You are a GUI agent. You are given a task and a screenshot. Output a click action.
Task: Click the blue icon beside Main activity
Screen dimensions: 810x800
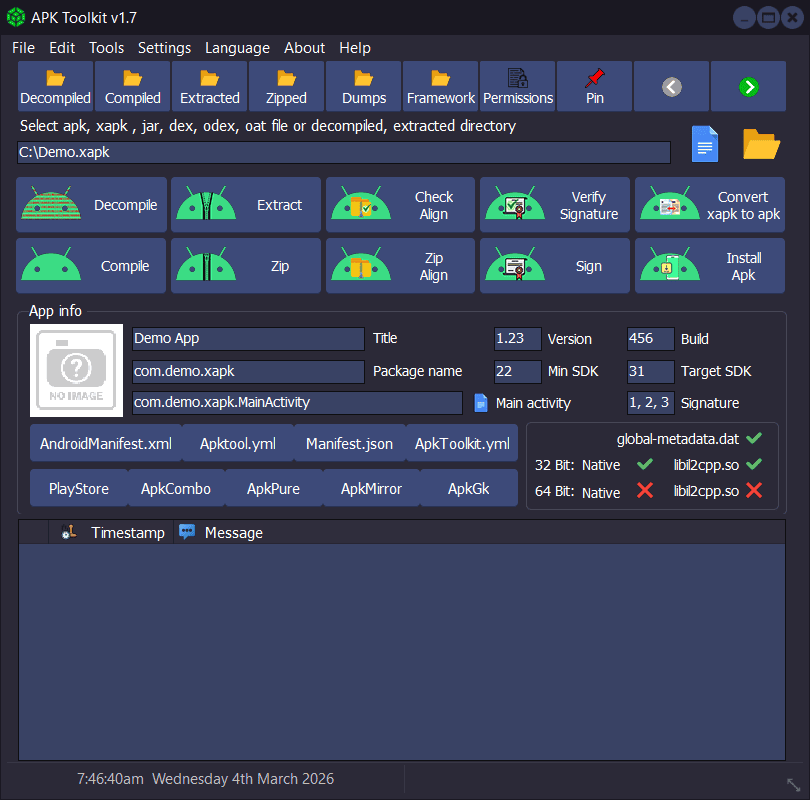tap(481, 403)
